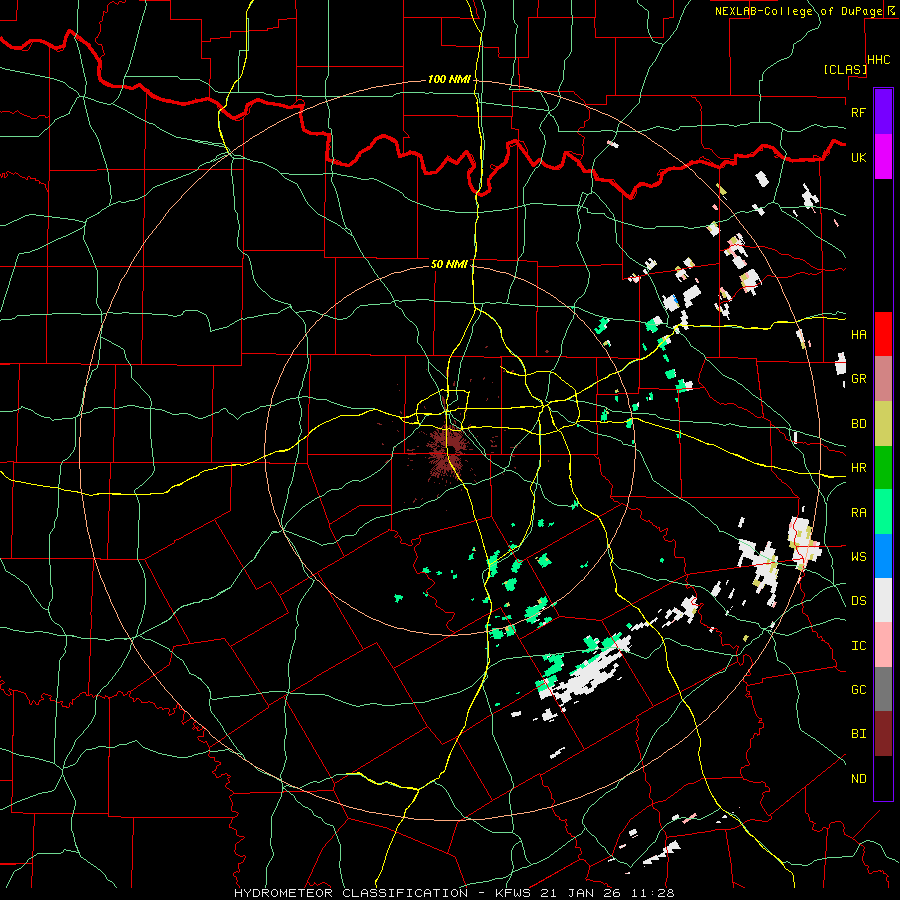This screenshot has width=900, height=900.
Task: Click the BI legend label
Action: tap(858, 734)
